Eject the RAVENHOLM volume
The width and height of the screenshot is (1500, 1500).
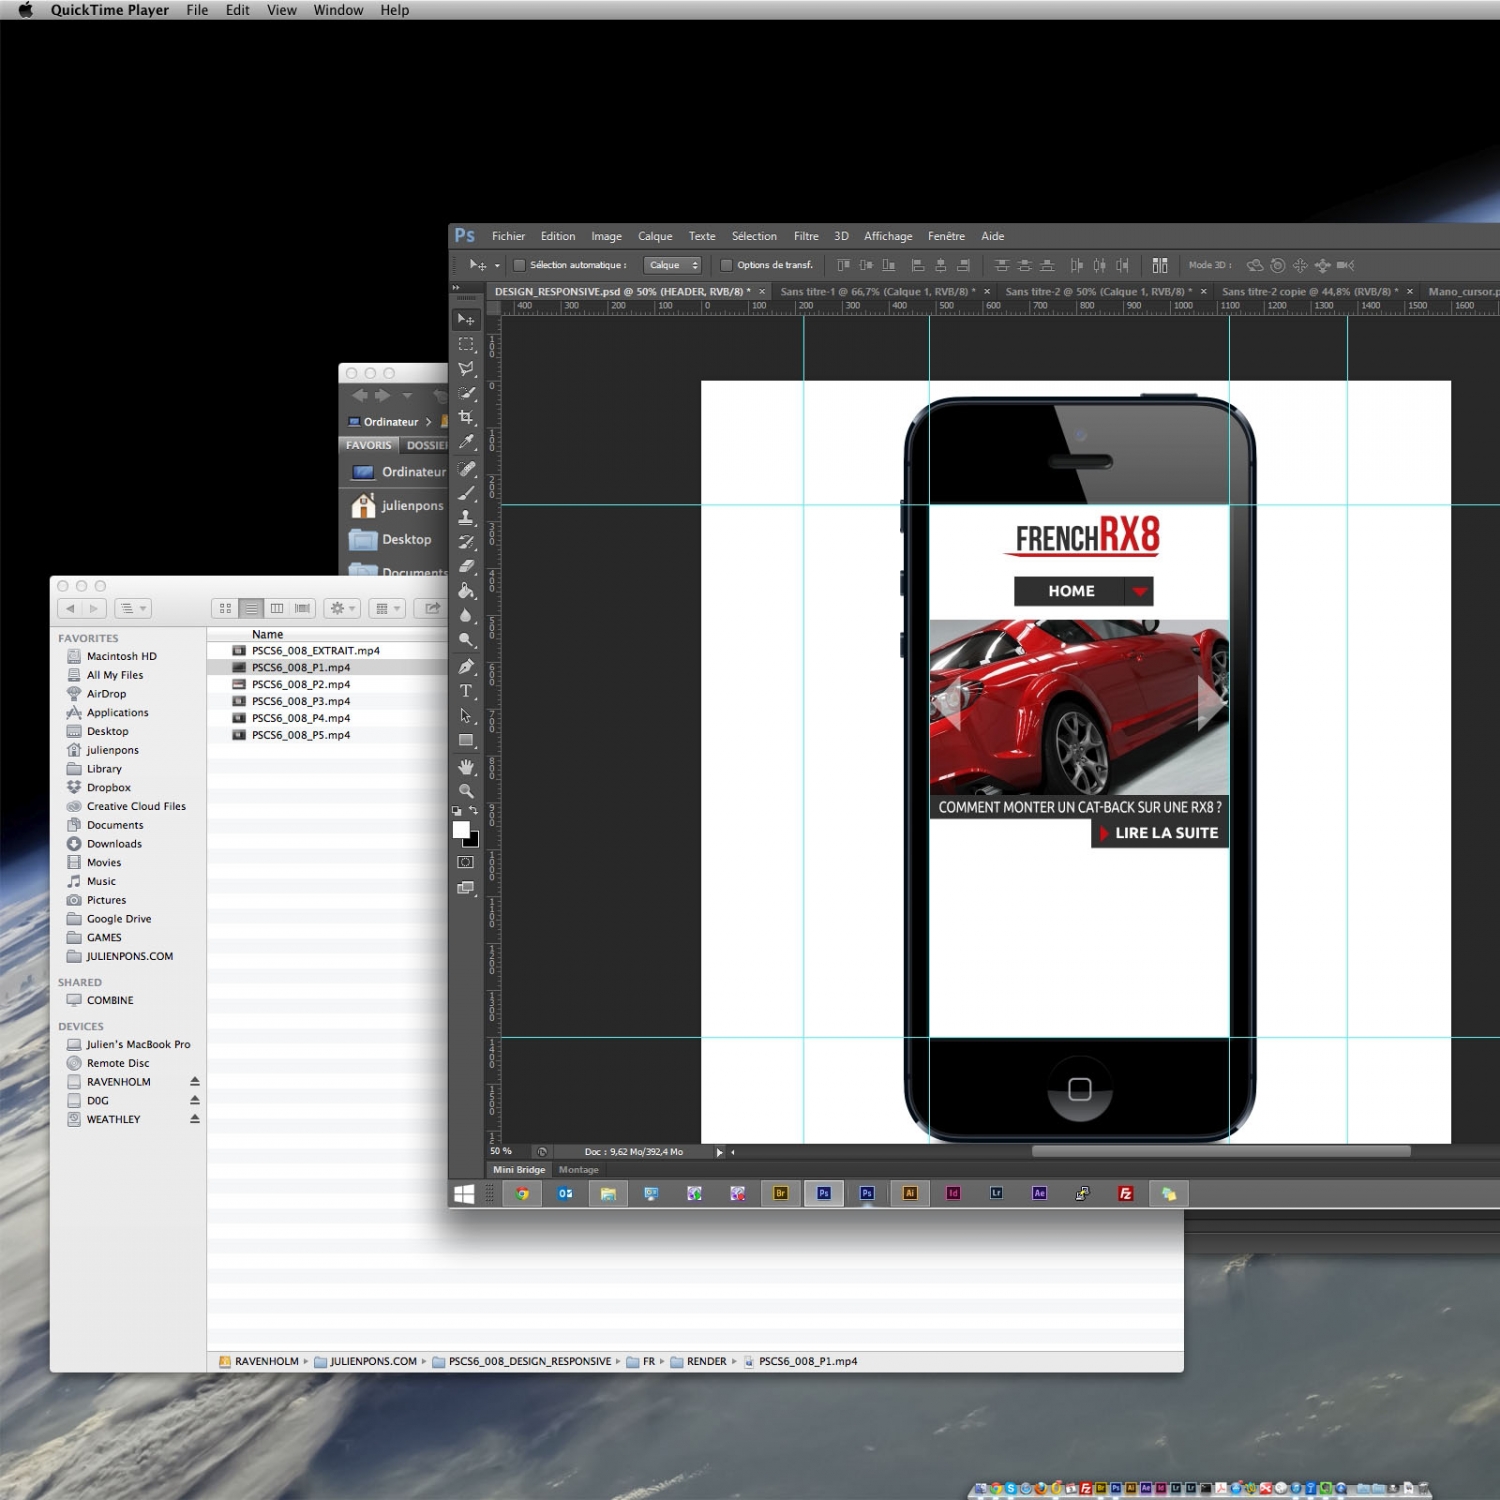click(x=195, y=1082)
